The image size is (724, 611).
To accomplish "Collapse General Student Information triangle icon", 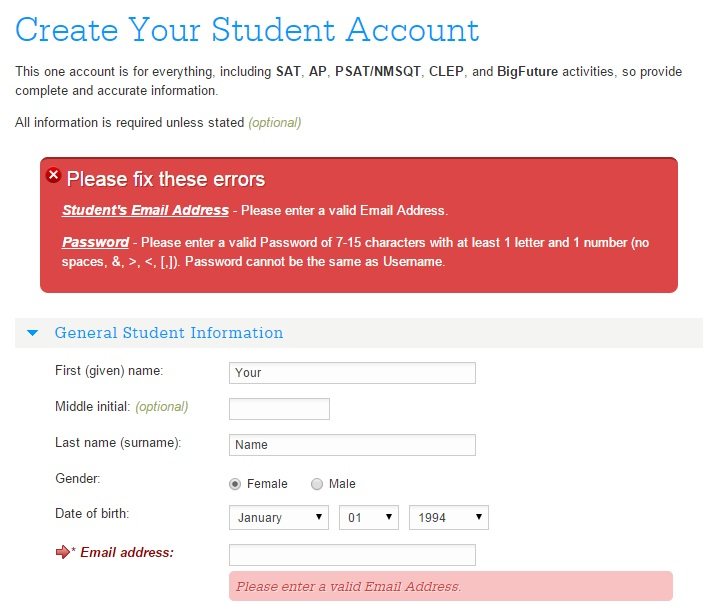I will tap(32, 333).
